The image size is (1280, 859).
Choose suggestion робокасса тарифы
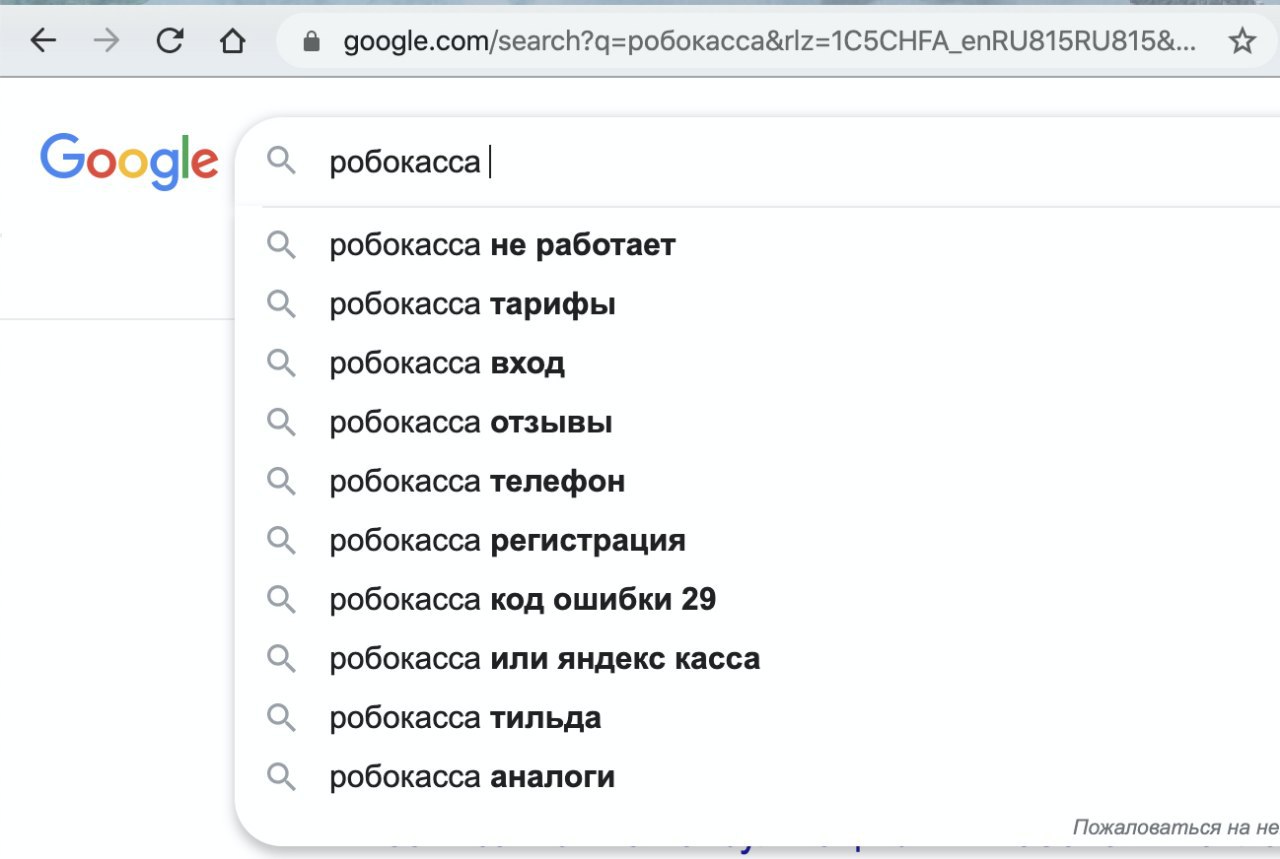757,304
